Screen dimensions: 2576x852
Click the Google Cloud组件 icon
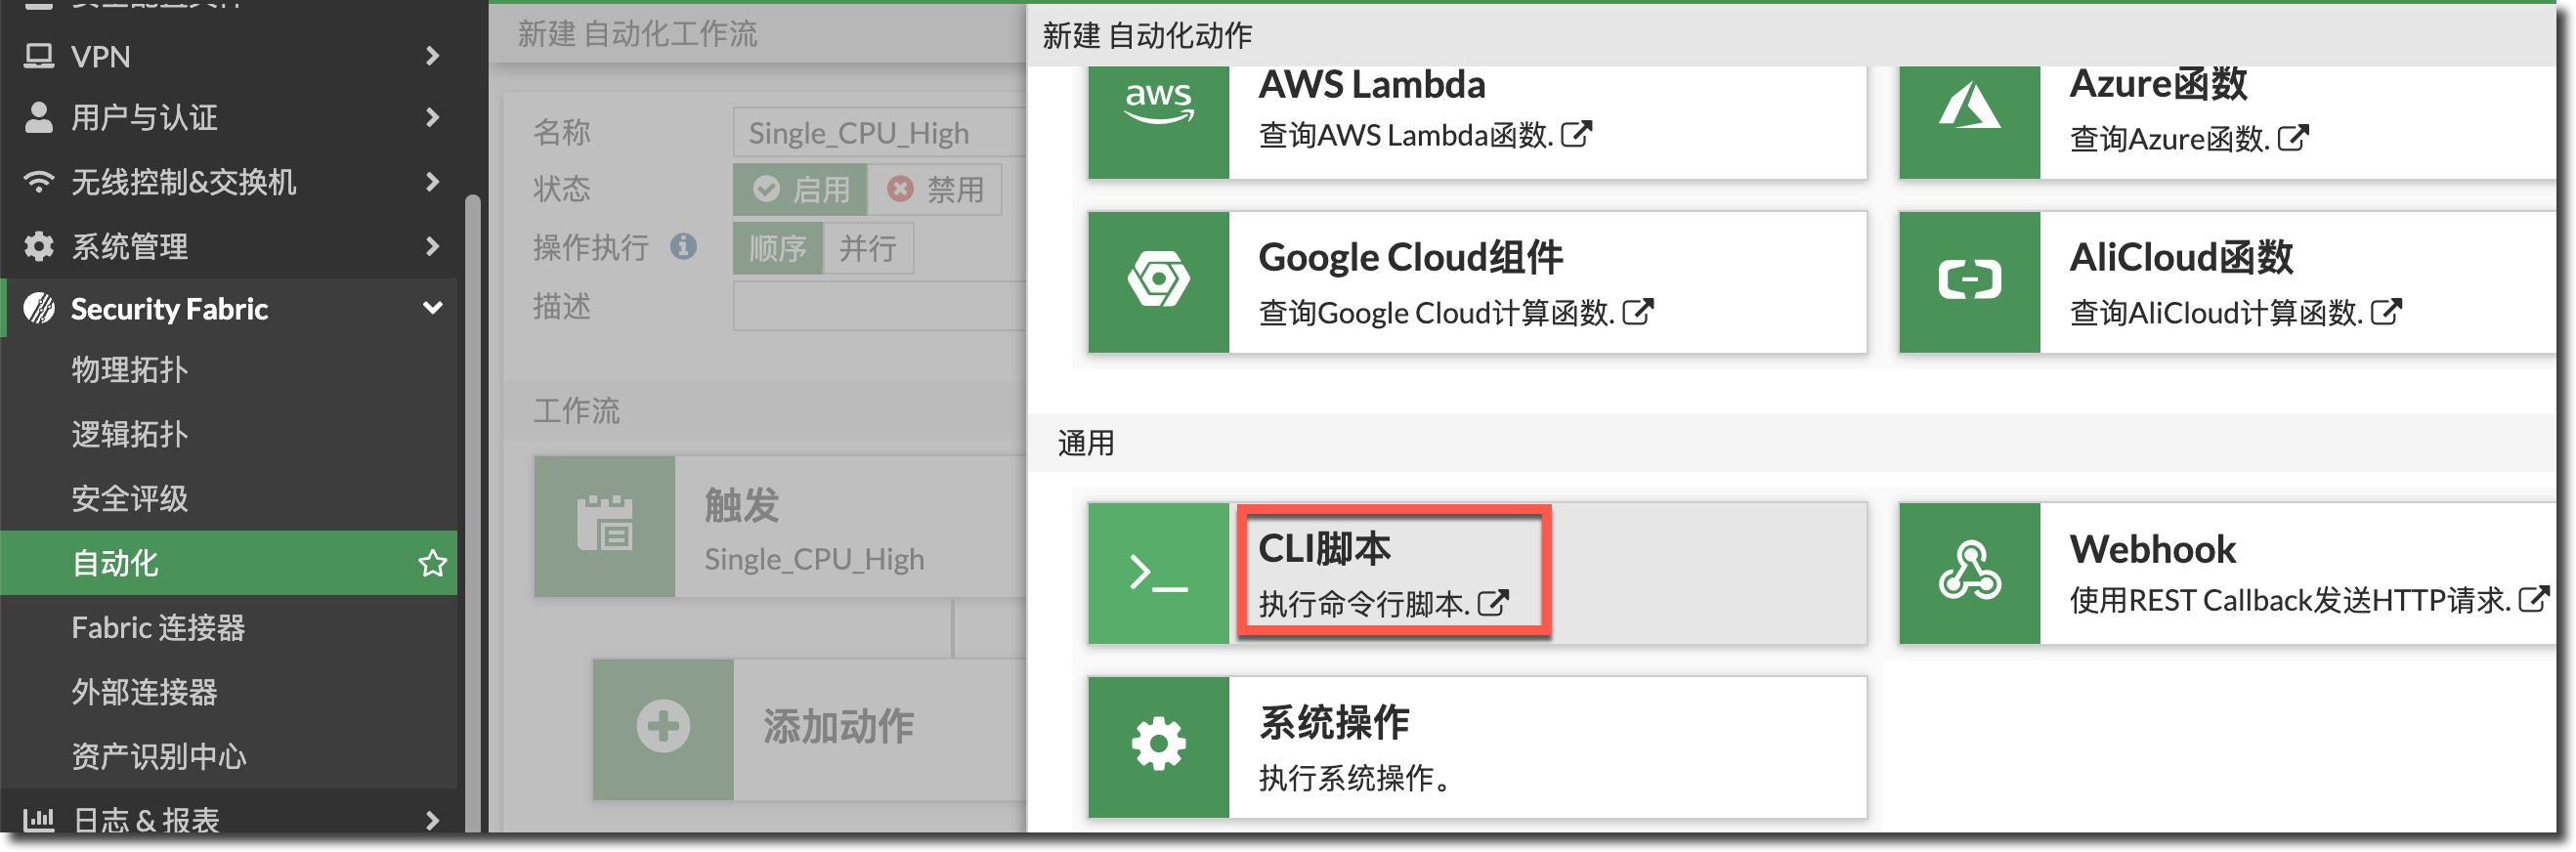click(1158, 281)
